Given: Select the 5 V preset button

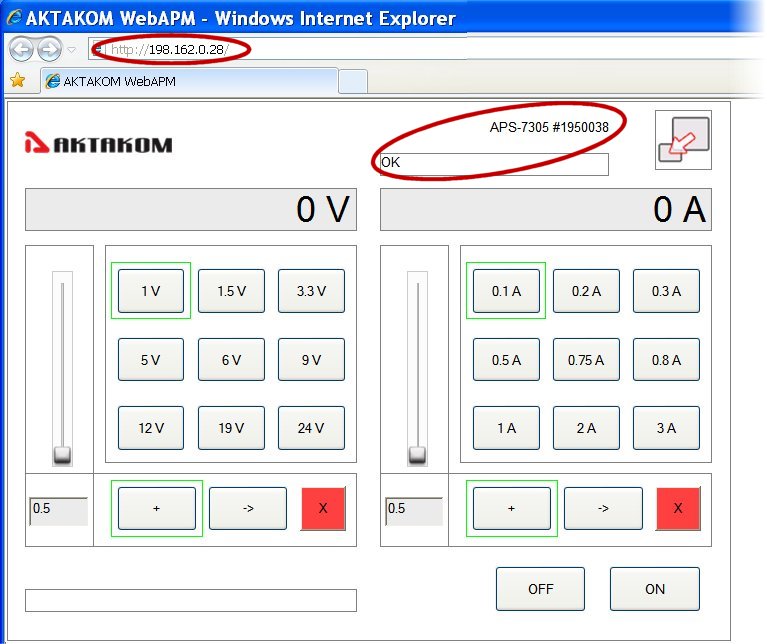Looking at the screenshot, I should pos(151,359).
